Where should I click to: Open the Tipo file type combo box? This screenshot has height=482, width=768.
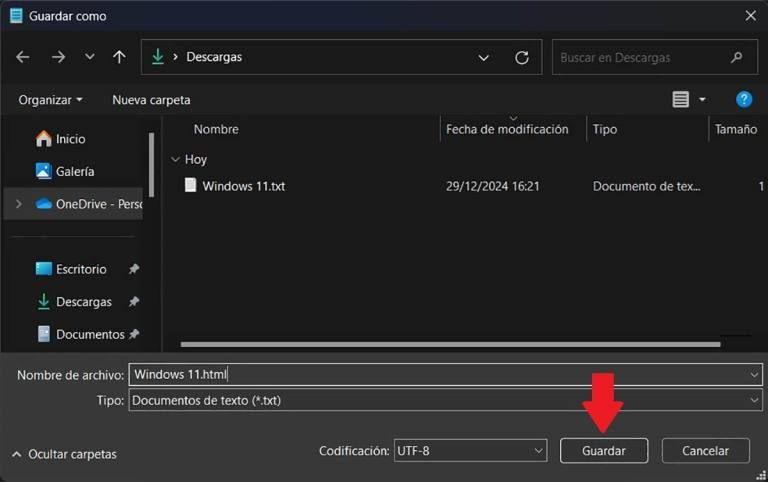[x=445, y=400]
